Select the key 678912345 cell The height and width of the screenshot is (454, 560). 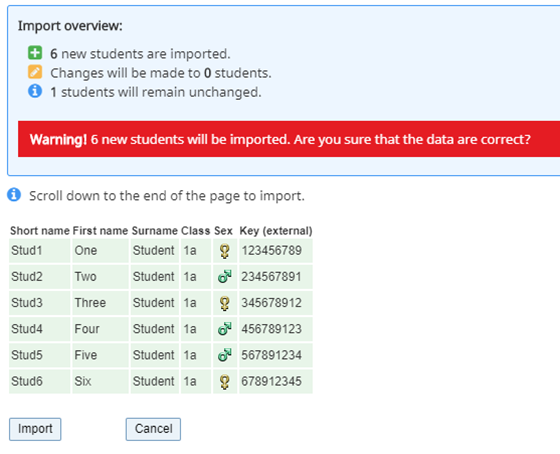[276, 381]
